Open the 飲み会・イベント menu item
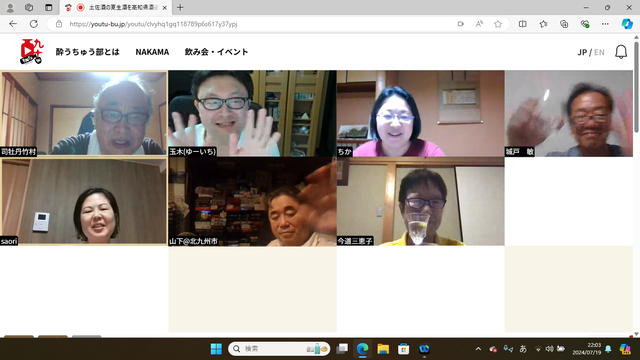Viewport: 640px width, 360px height. pyautogui.click(x=216, y=52)
